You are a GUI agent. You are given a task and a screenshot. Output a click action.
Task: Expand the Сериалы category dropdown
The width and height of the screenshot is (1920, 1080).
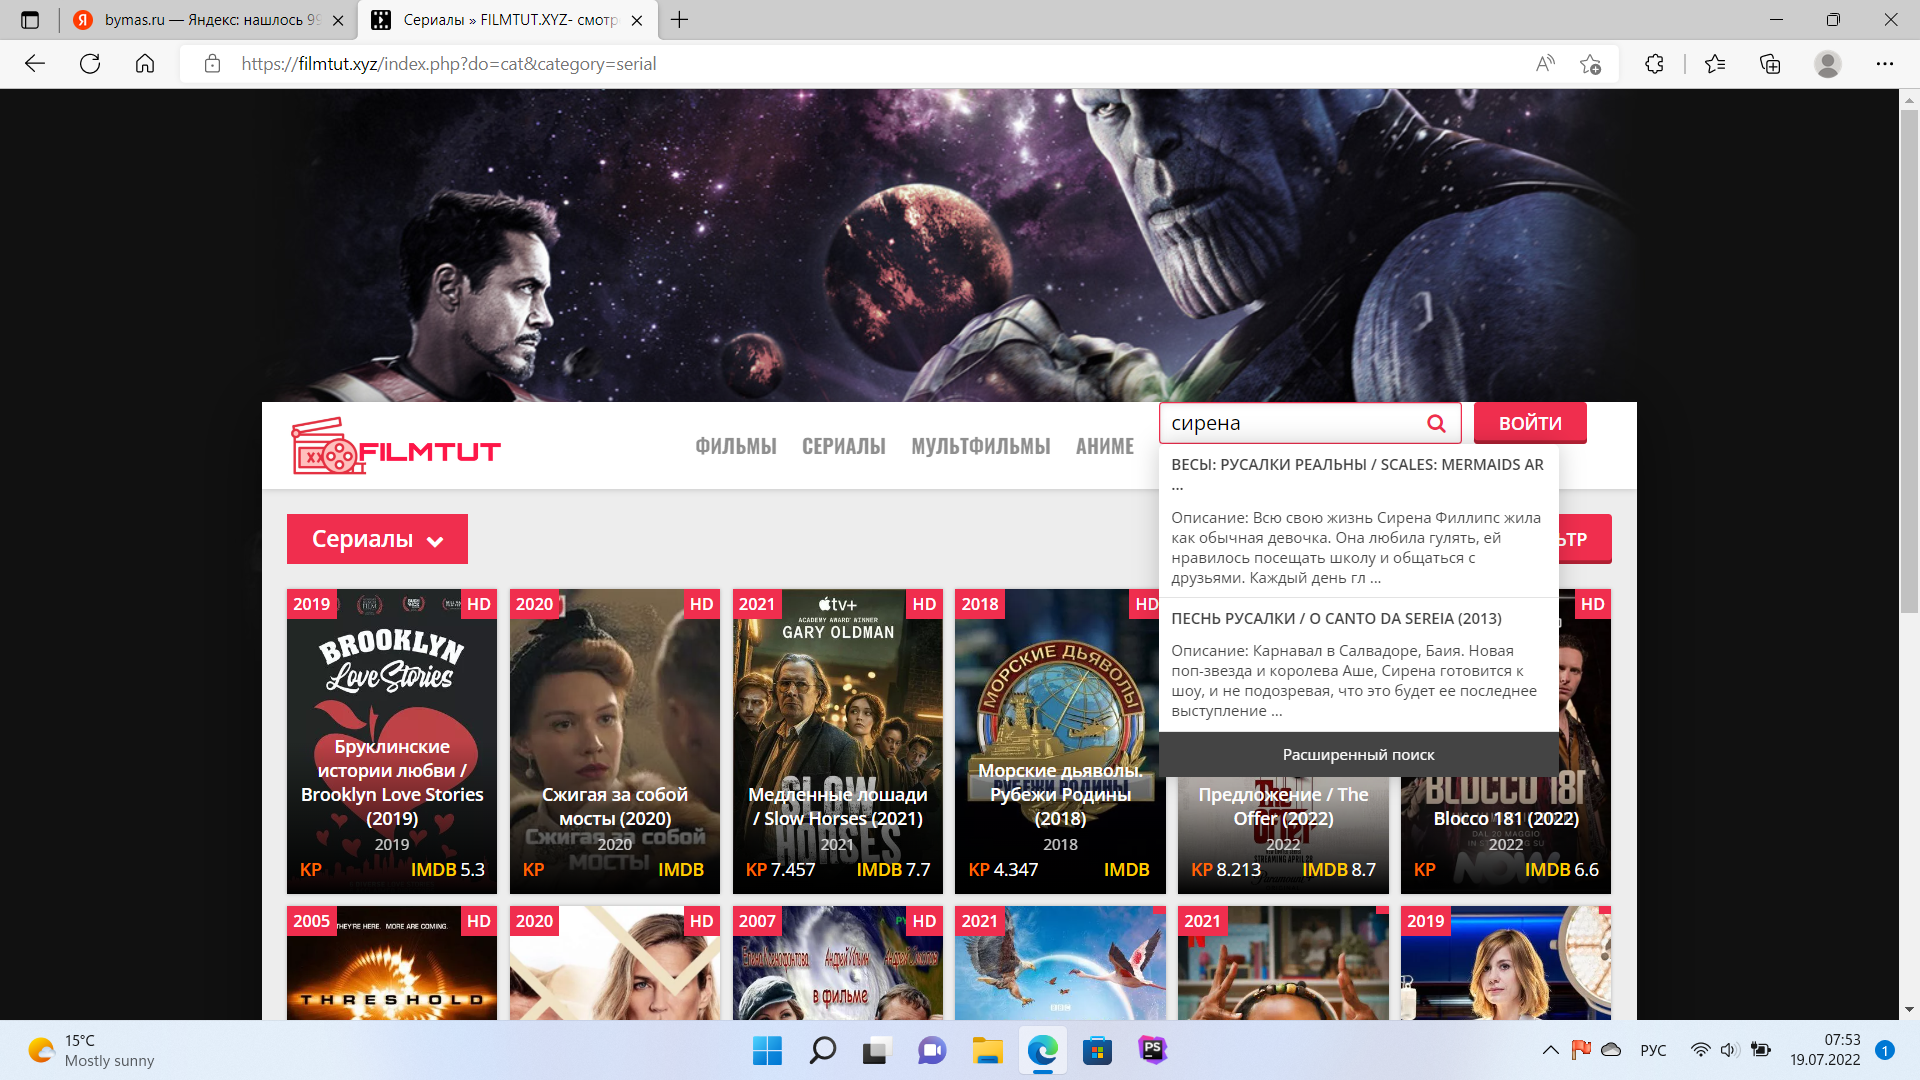click(377, 539)
